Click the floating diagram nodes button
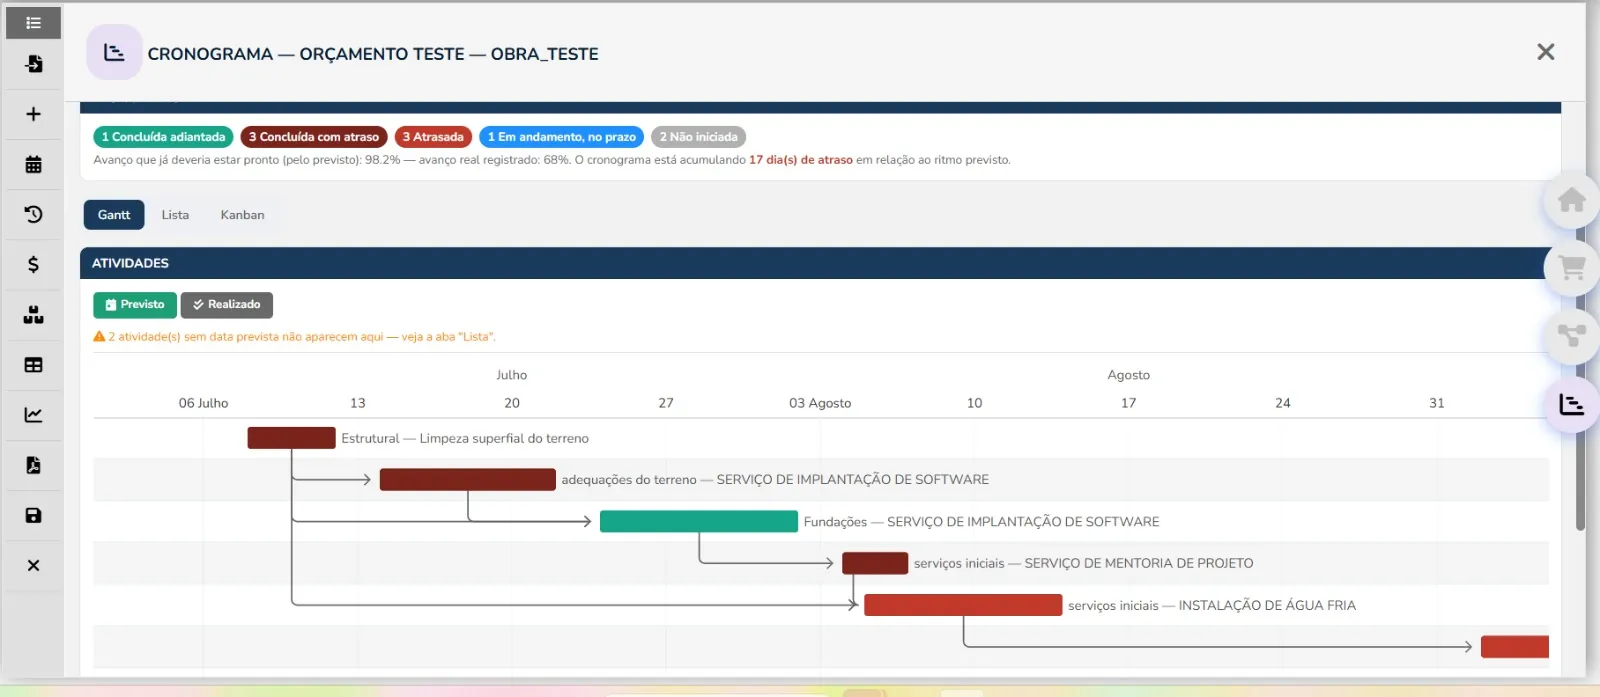The image size is (1600, 697). 1571,336
